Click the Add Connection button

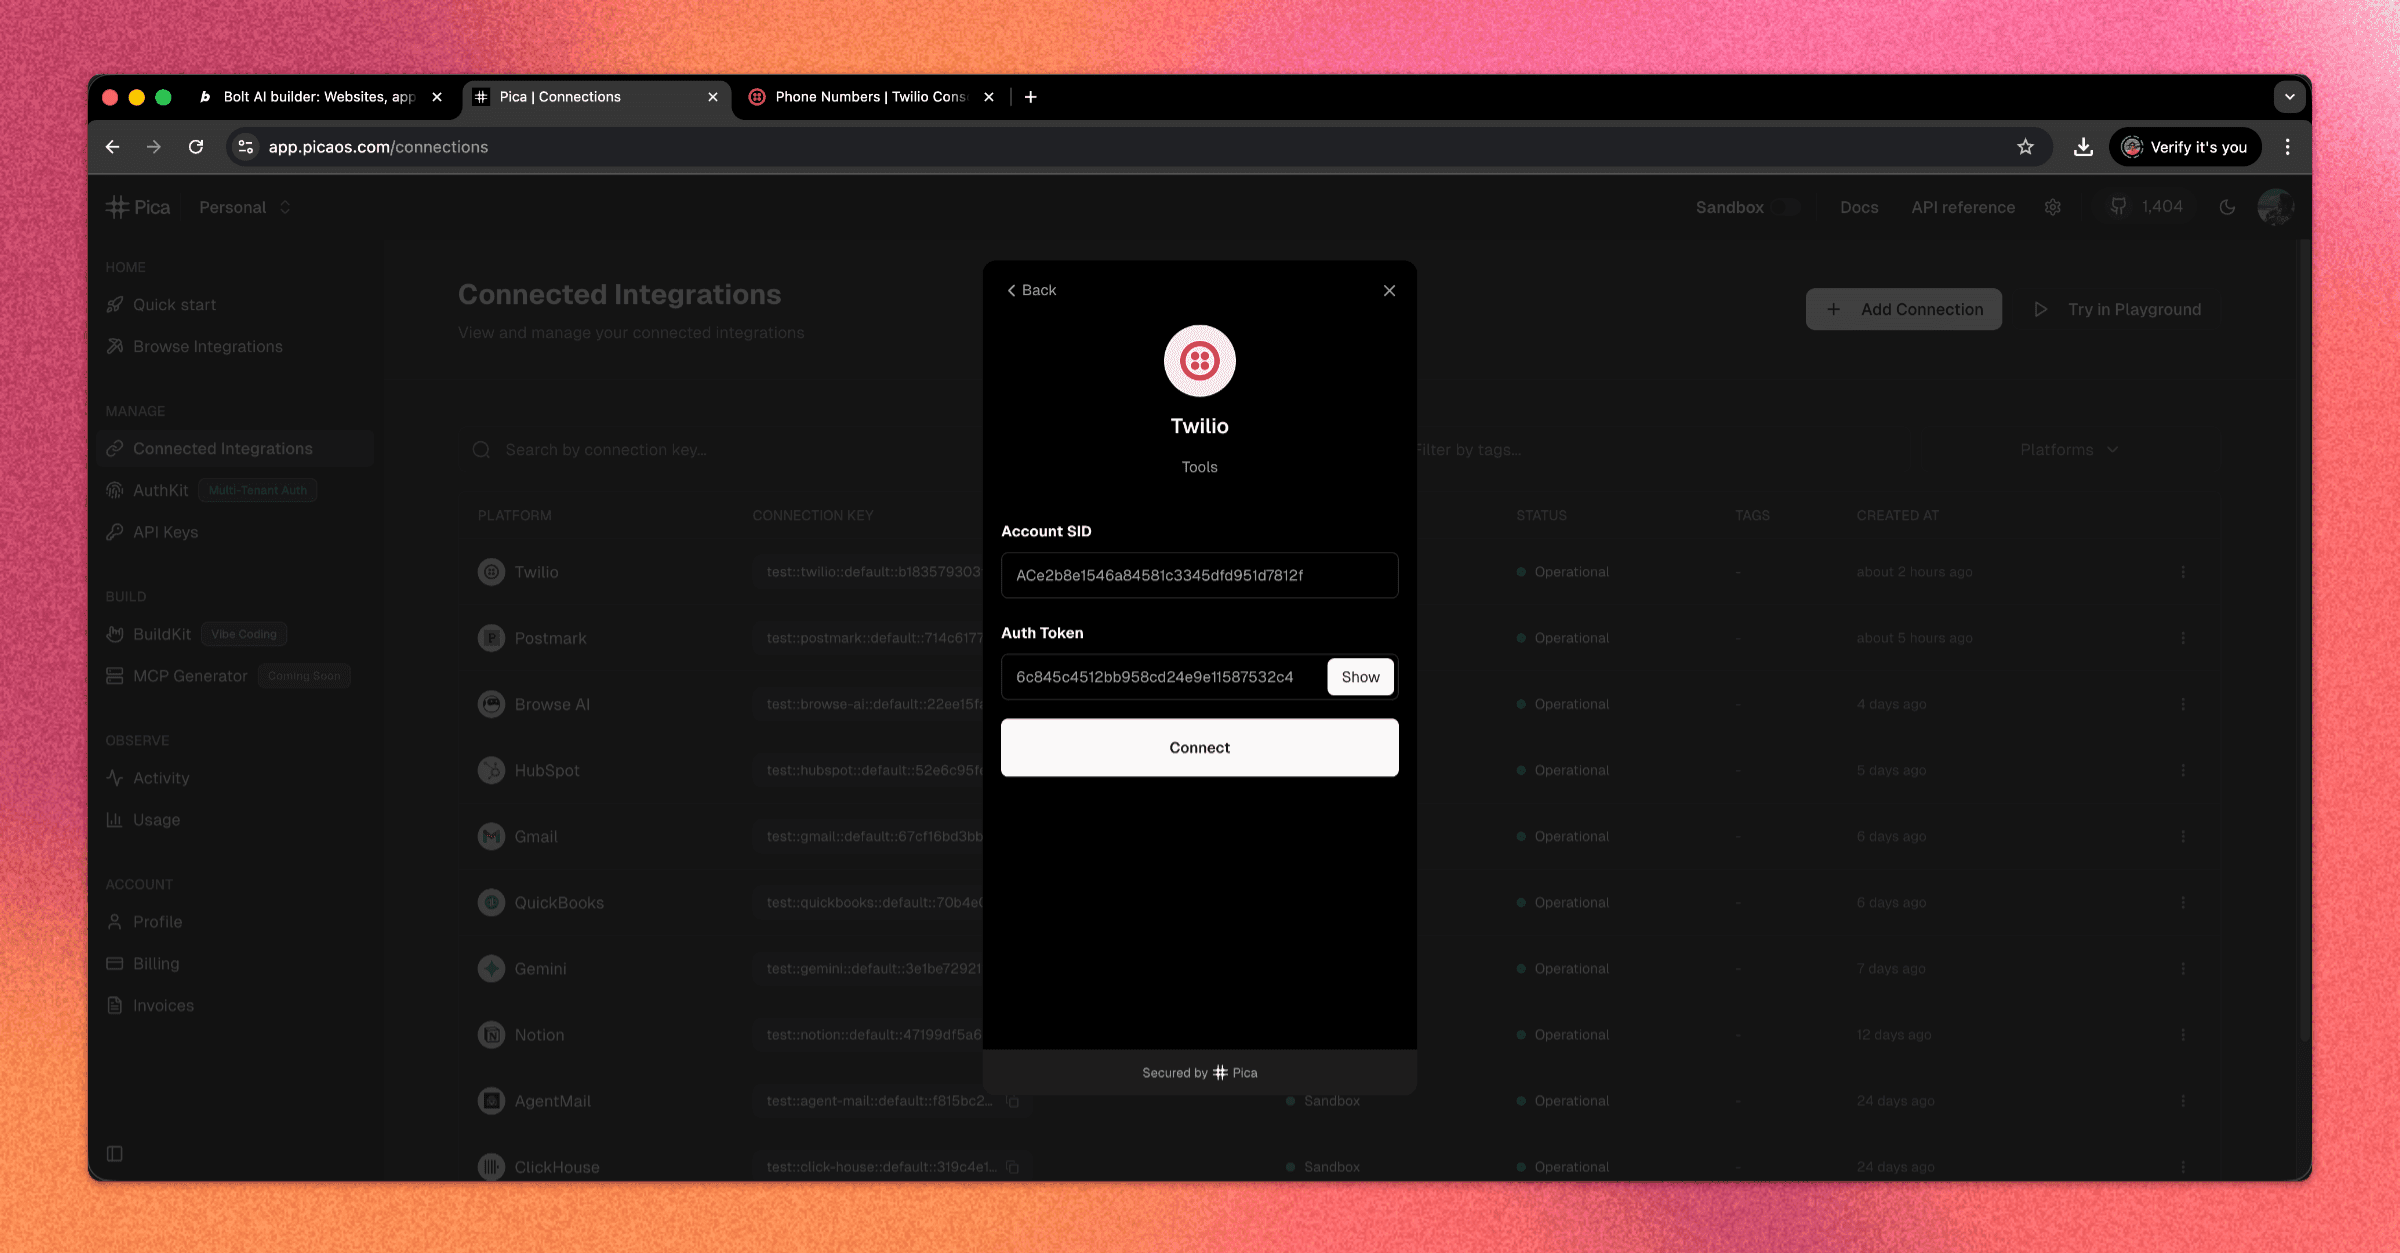(x=1903, y=309)
